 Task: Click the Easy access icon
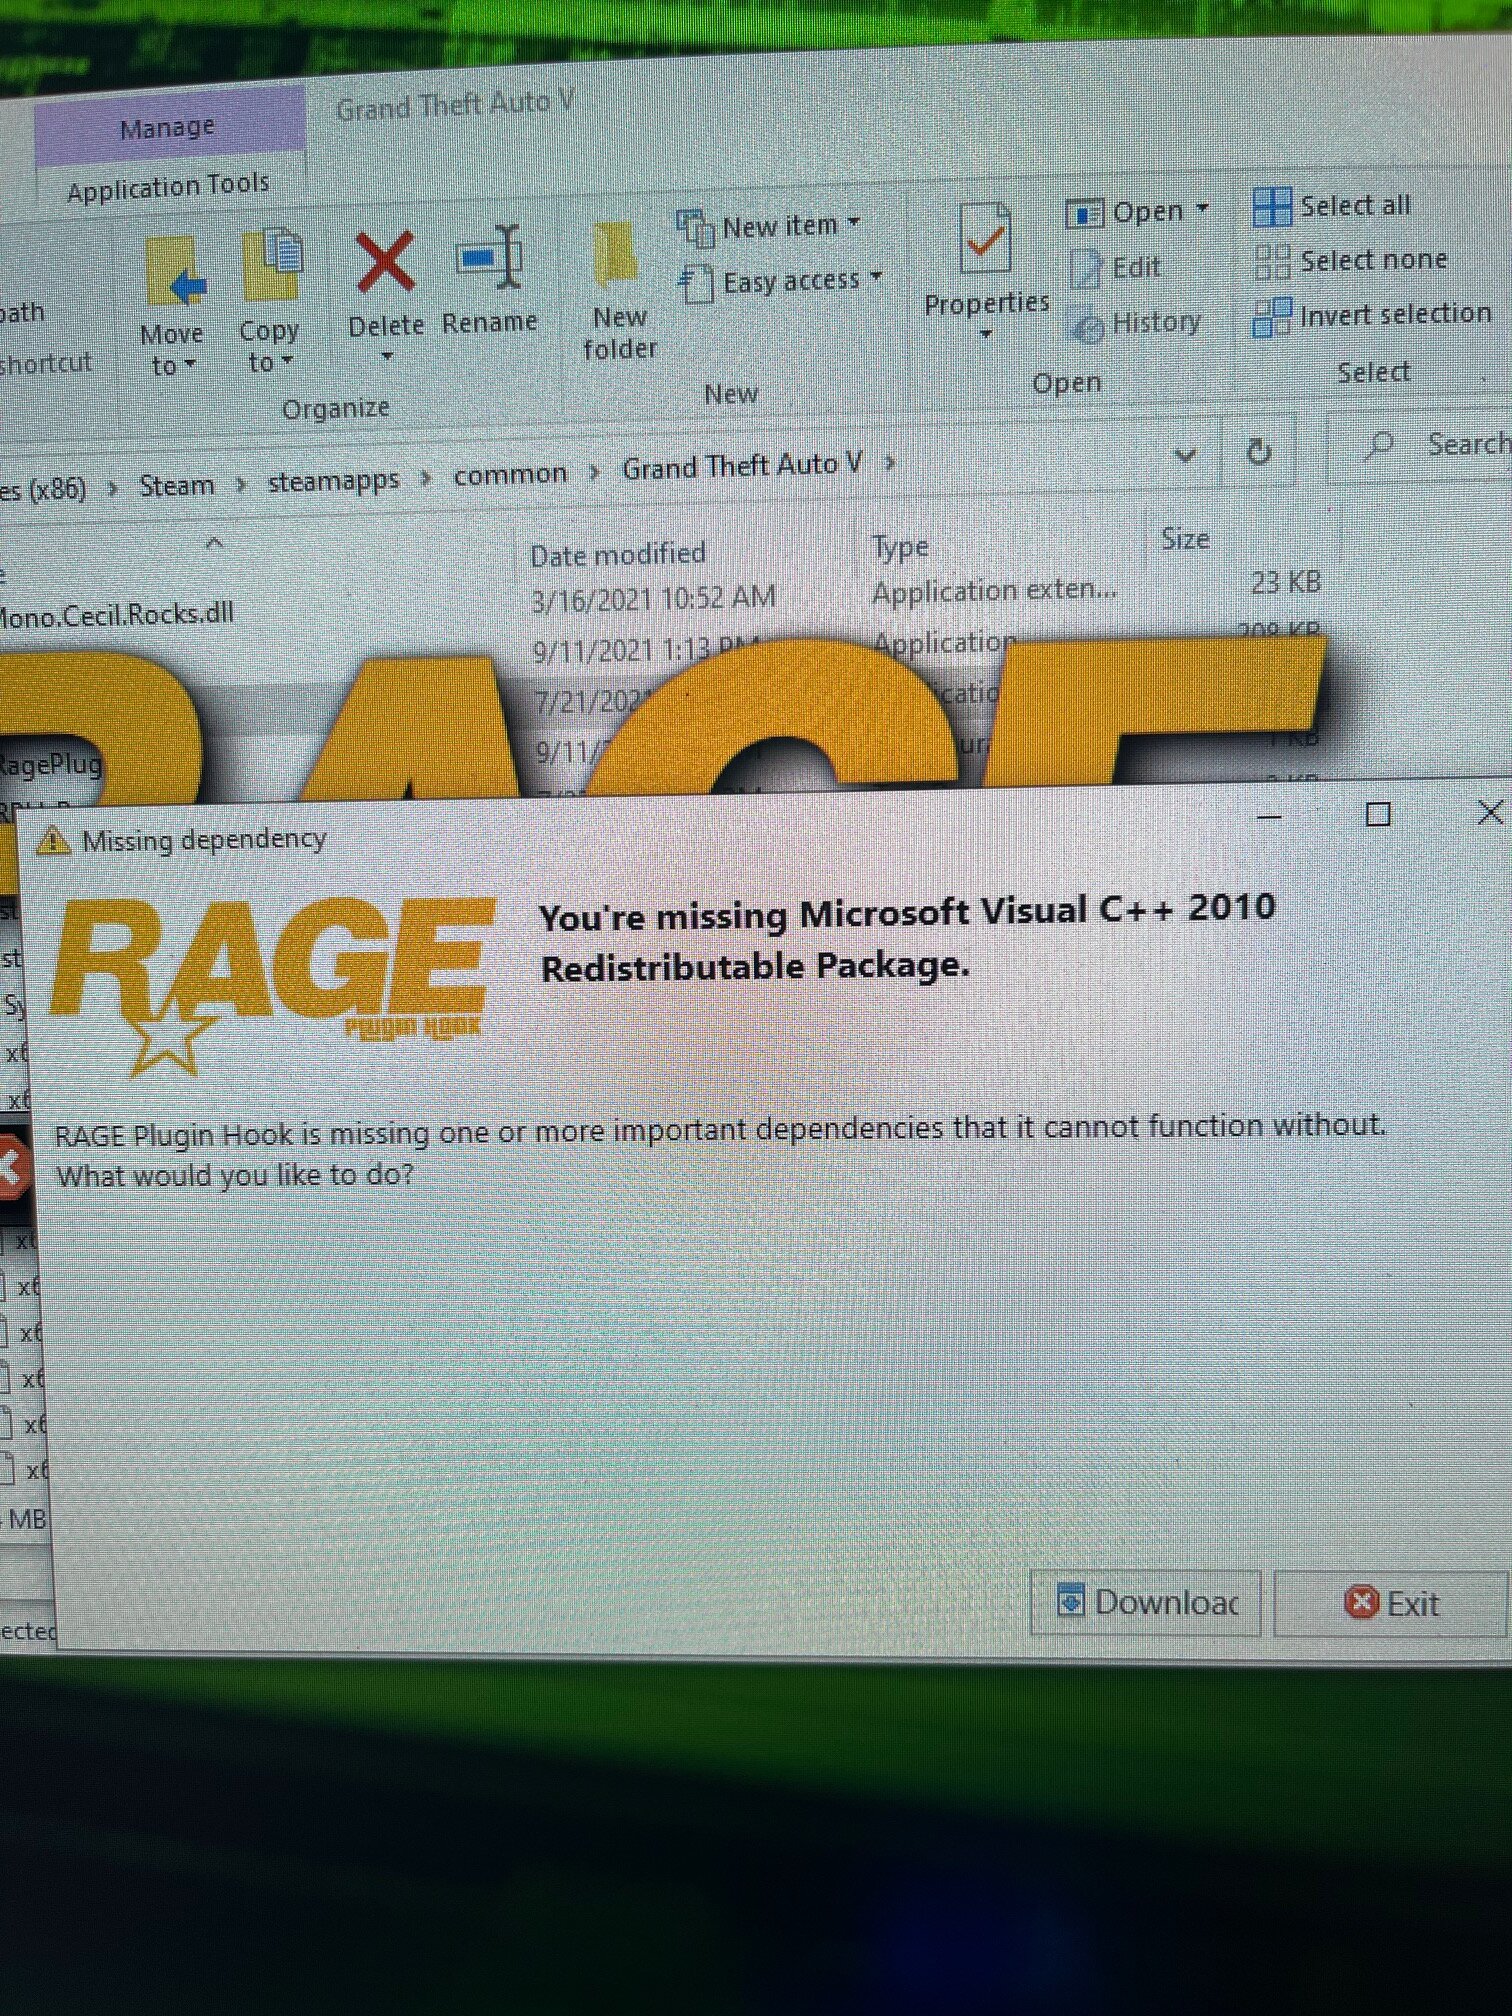pyautogui.click(x=696, y=283)
